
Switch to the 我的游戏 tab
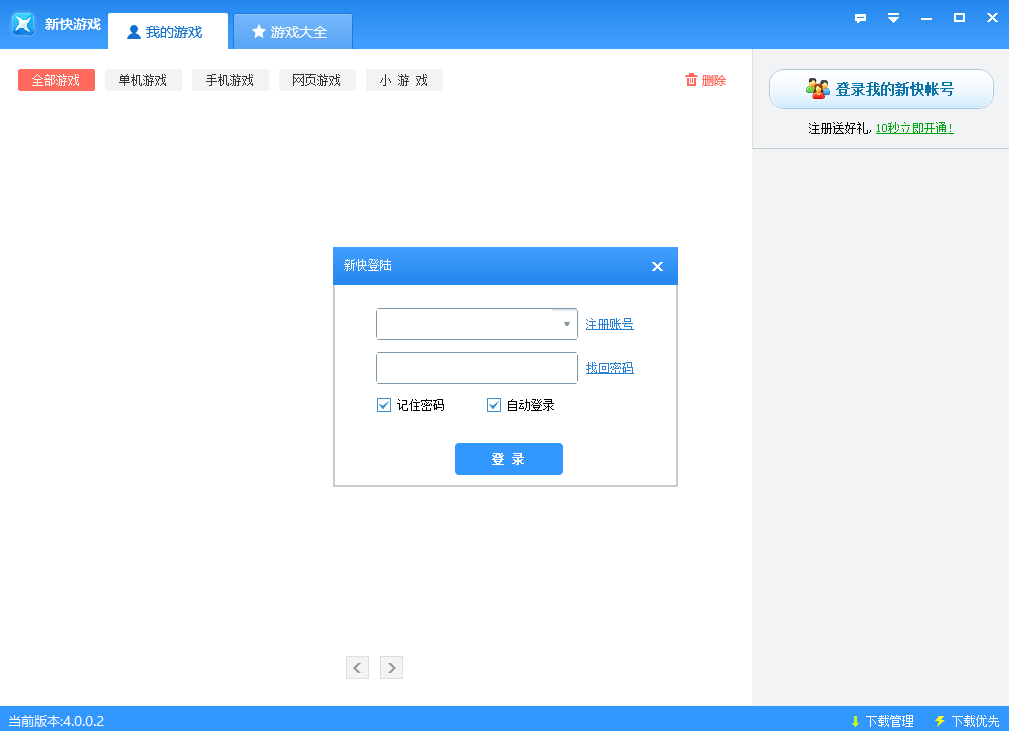click(x=168, y=32)
